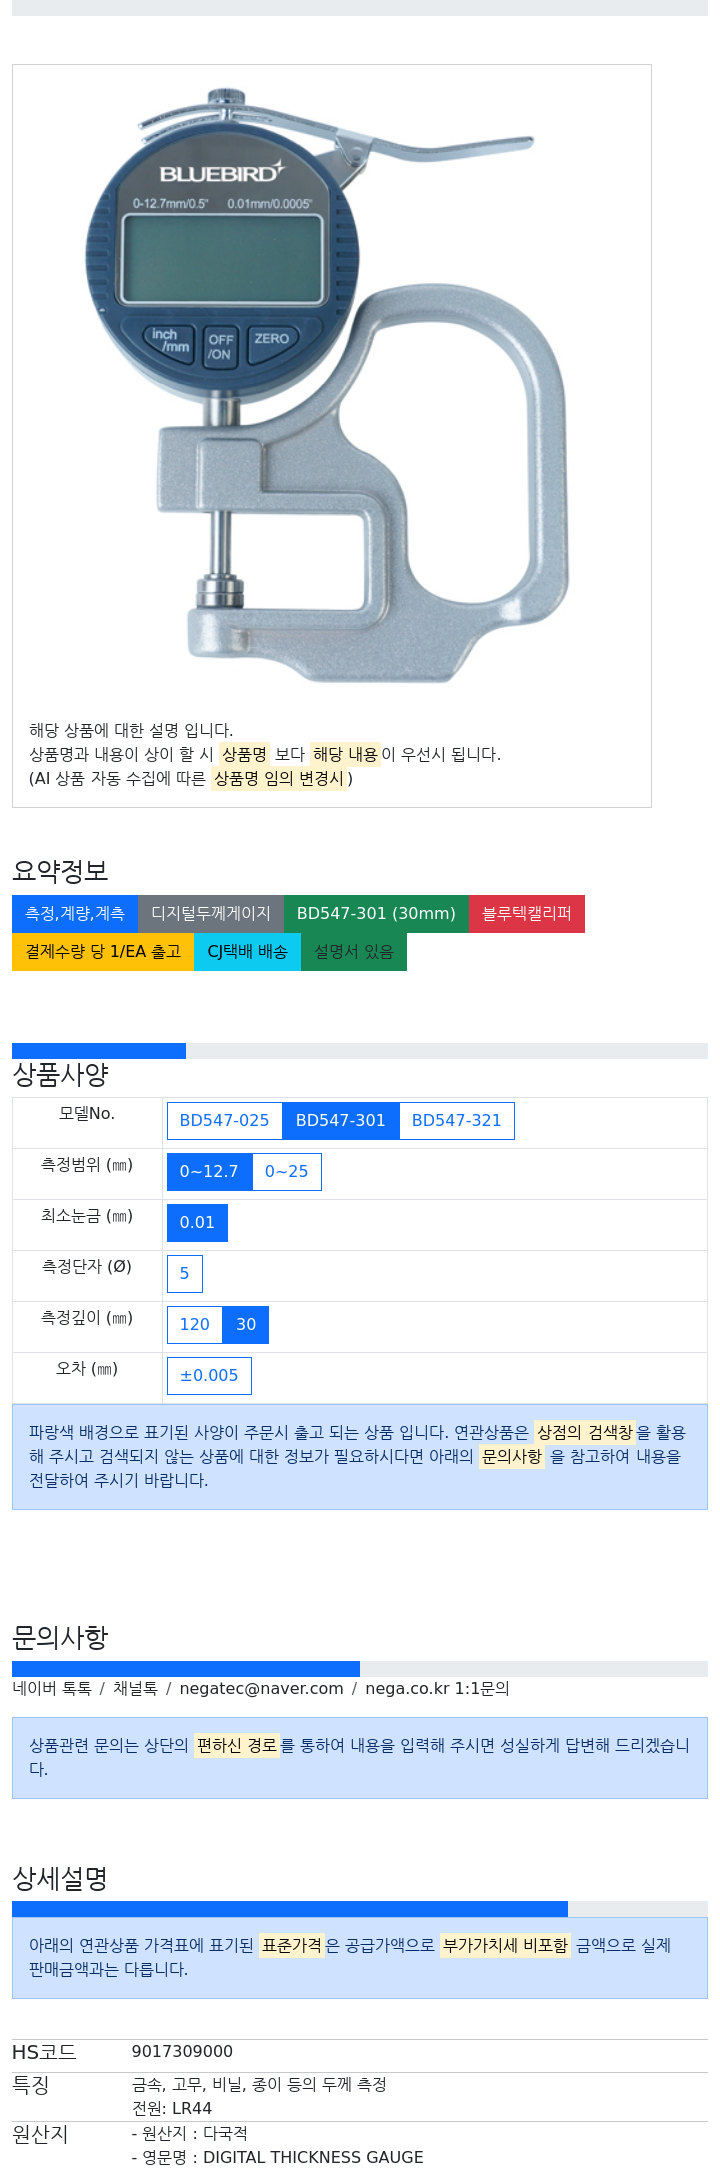Select ±0.005 tolerance option
Screen dimensions: 720x2170
coord(209,1376)
